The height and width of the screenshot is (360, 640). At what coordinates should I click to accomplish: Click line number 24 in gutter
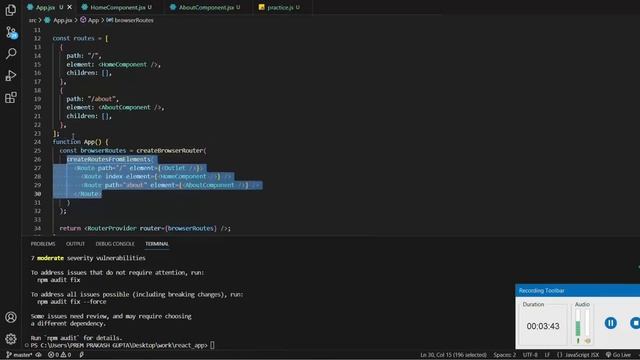coord(38,142)
